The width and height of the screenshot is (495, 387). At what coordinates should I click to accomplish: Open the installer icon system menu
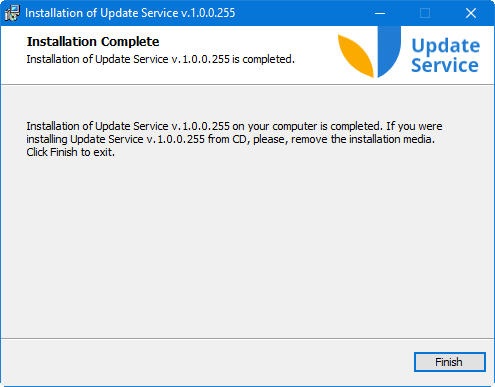[12, 13]
